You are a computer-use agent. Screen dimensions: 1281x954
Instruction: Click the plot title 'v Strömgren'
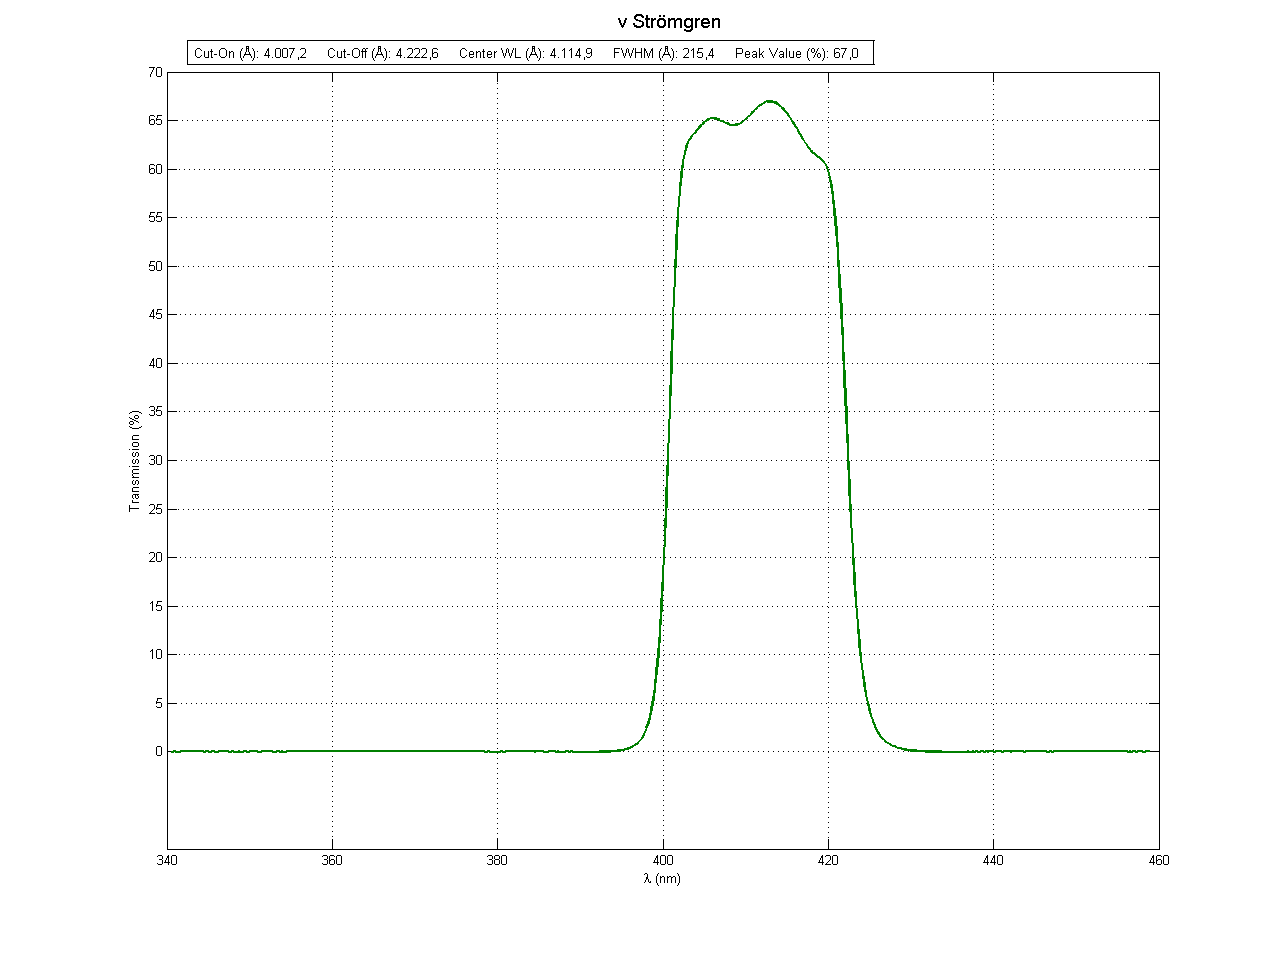click(669, 21)
